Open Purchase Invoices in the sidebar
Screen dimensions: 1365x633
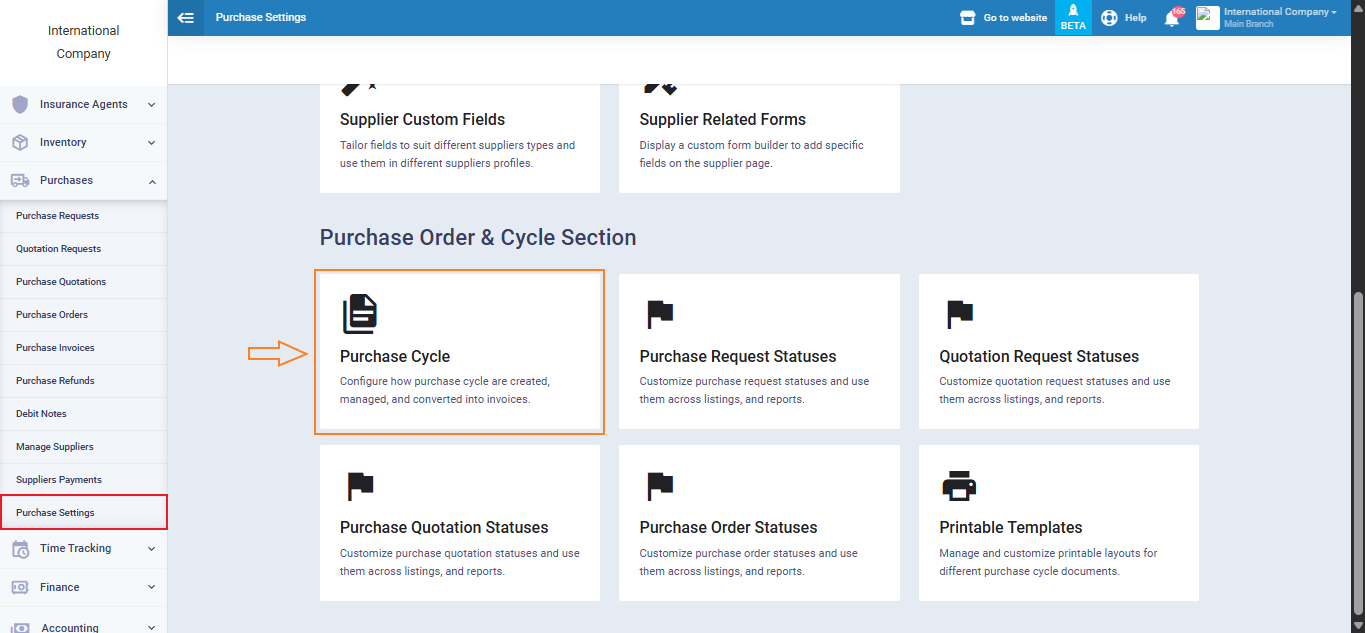click(x=55, y=348)
